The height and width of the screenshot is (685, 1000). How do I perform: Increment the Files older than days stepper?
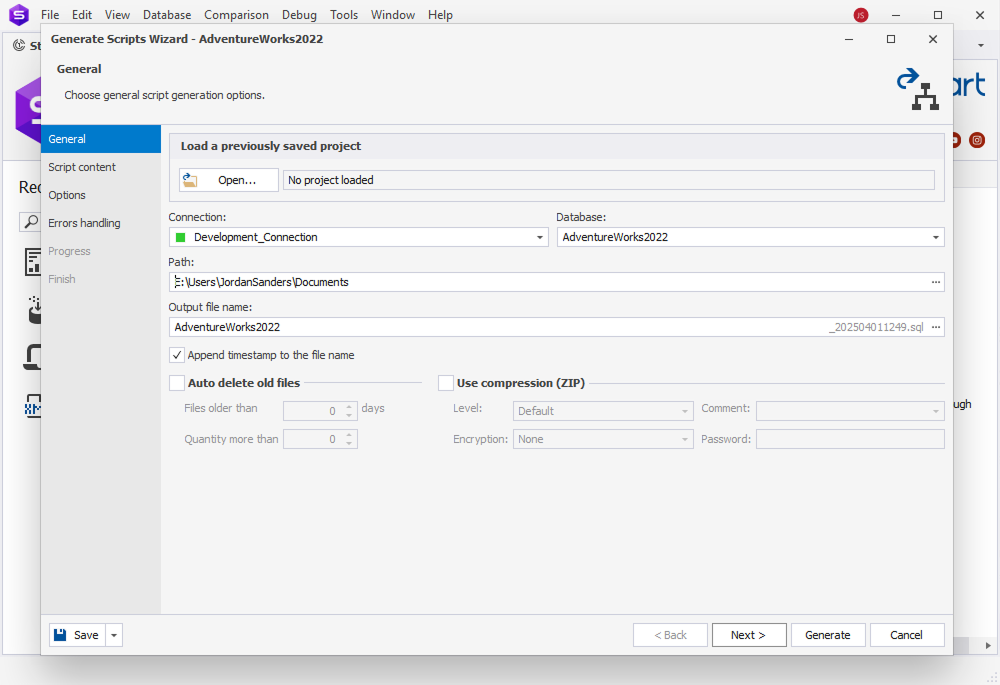[x=350, y=405]
